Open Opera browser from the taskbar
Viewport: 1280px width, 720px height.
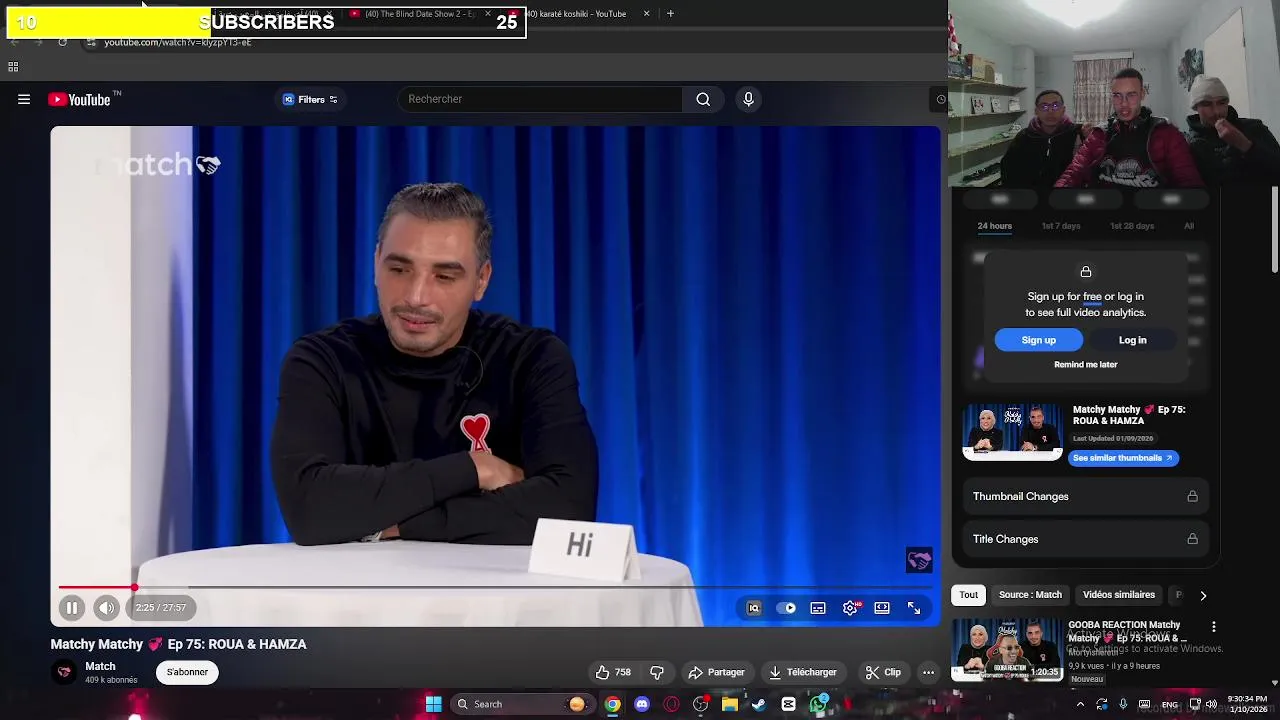671,704
